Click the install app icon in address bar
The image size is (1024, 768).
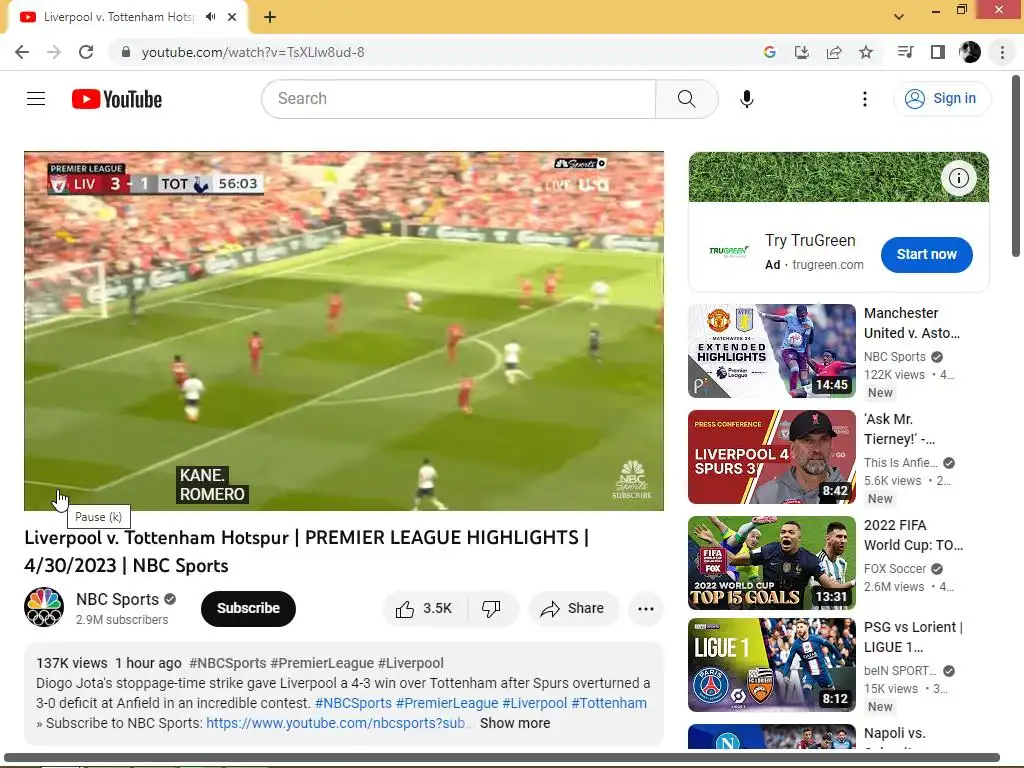(x=801, y=52)
